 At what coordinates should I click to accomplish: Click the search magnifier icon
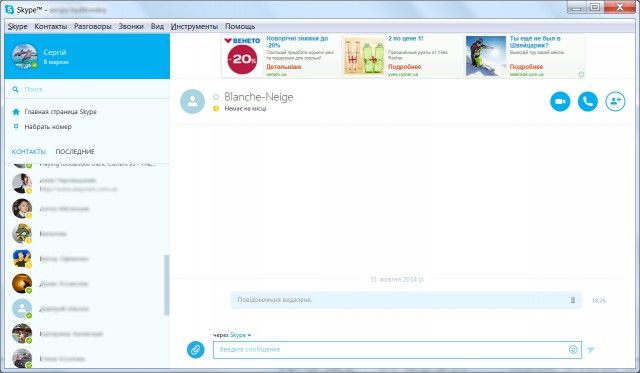click(x=16, y=89)
